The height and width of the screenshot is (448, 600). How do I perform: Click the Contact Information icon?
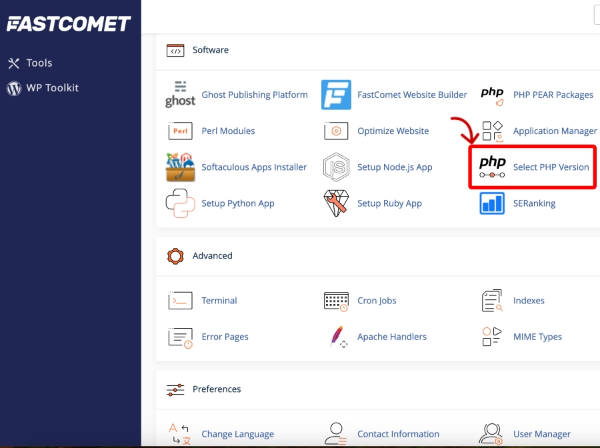coord(336,434)
